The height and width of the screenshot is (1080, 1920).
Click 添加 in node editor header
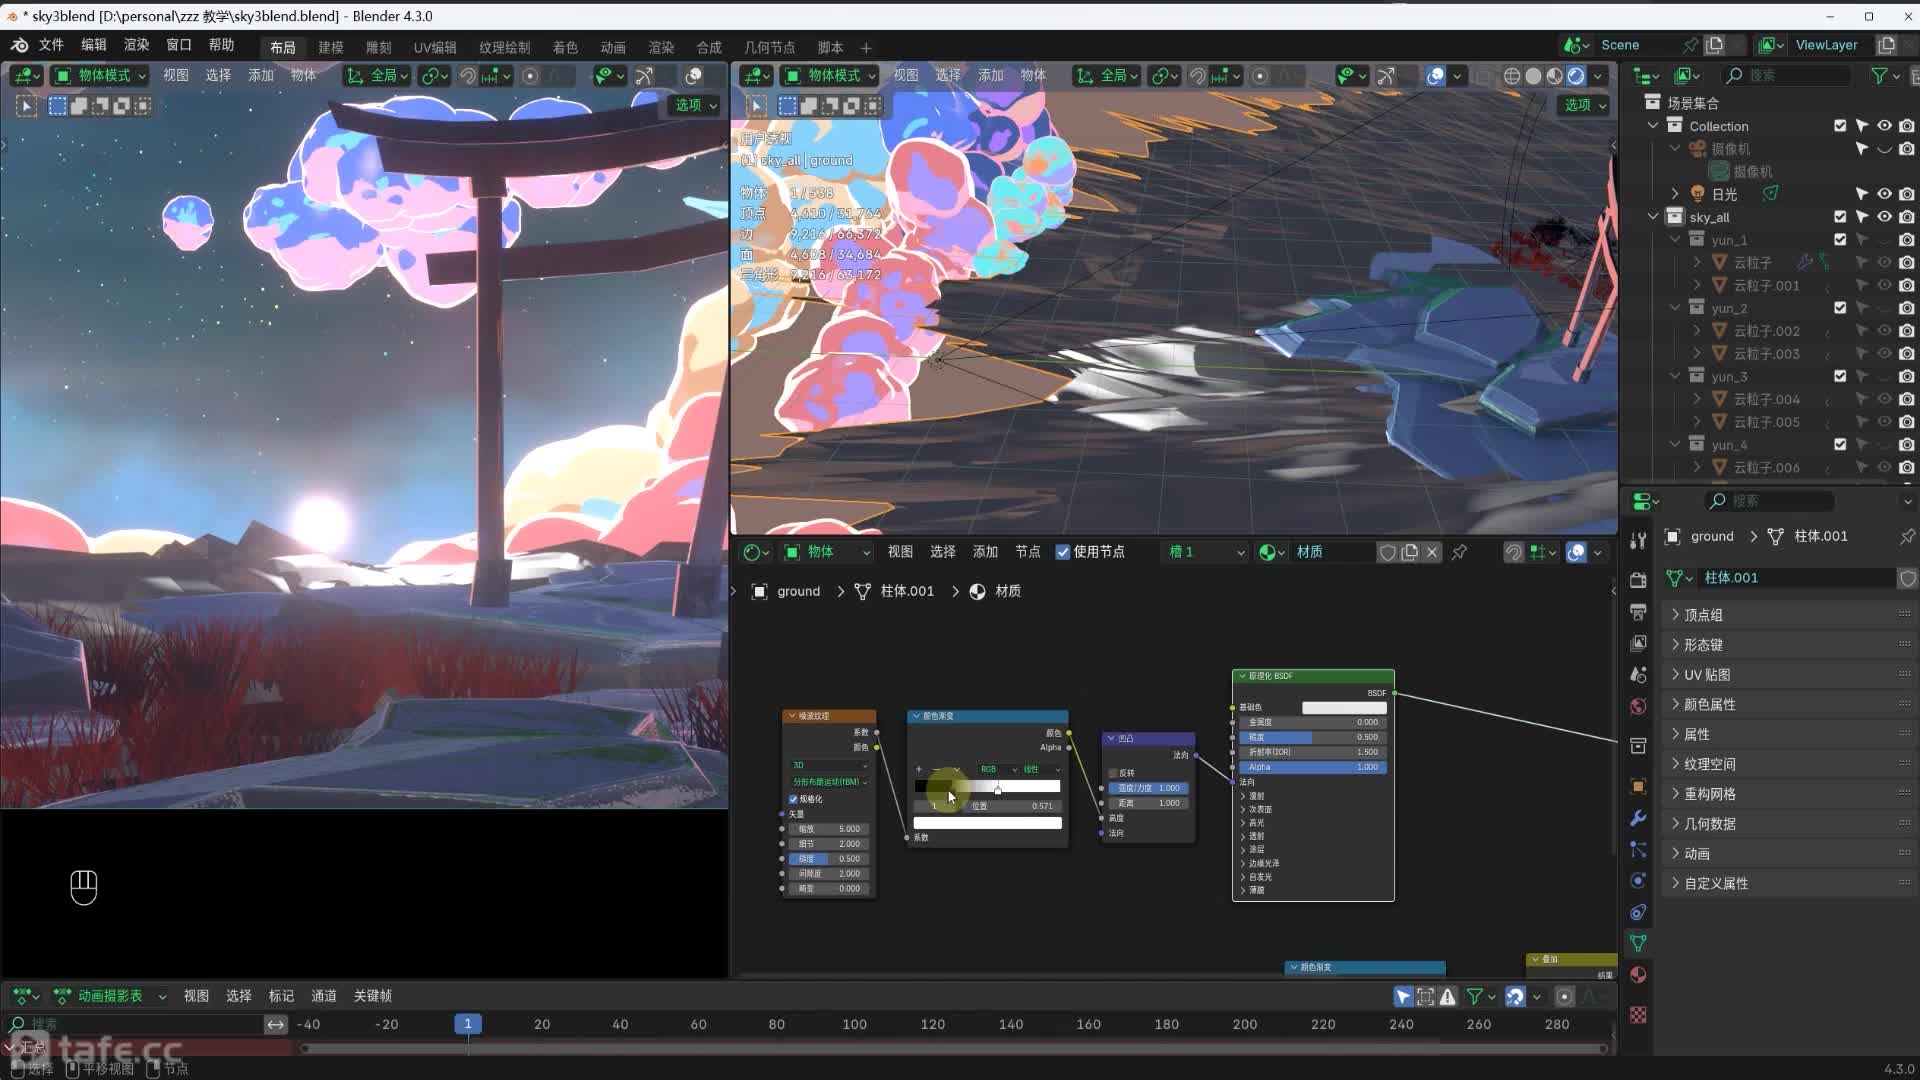(x=985, y=552)
